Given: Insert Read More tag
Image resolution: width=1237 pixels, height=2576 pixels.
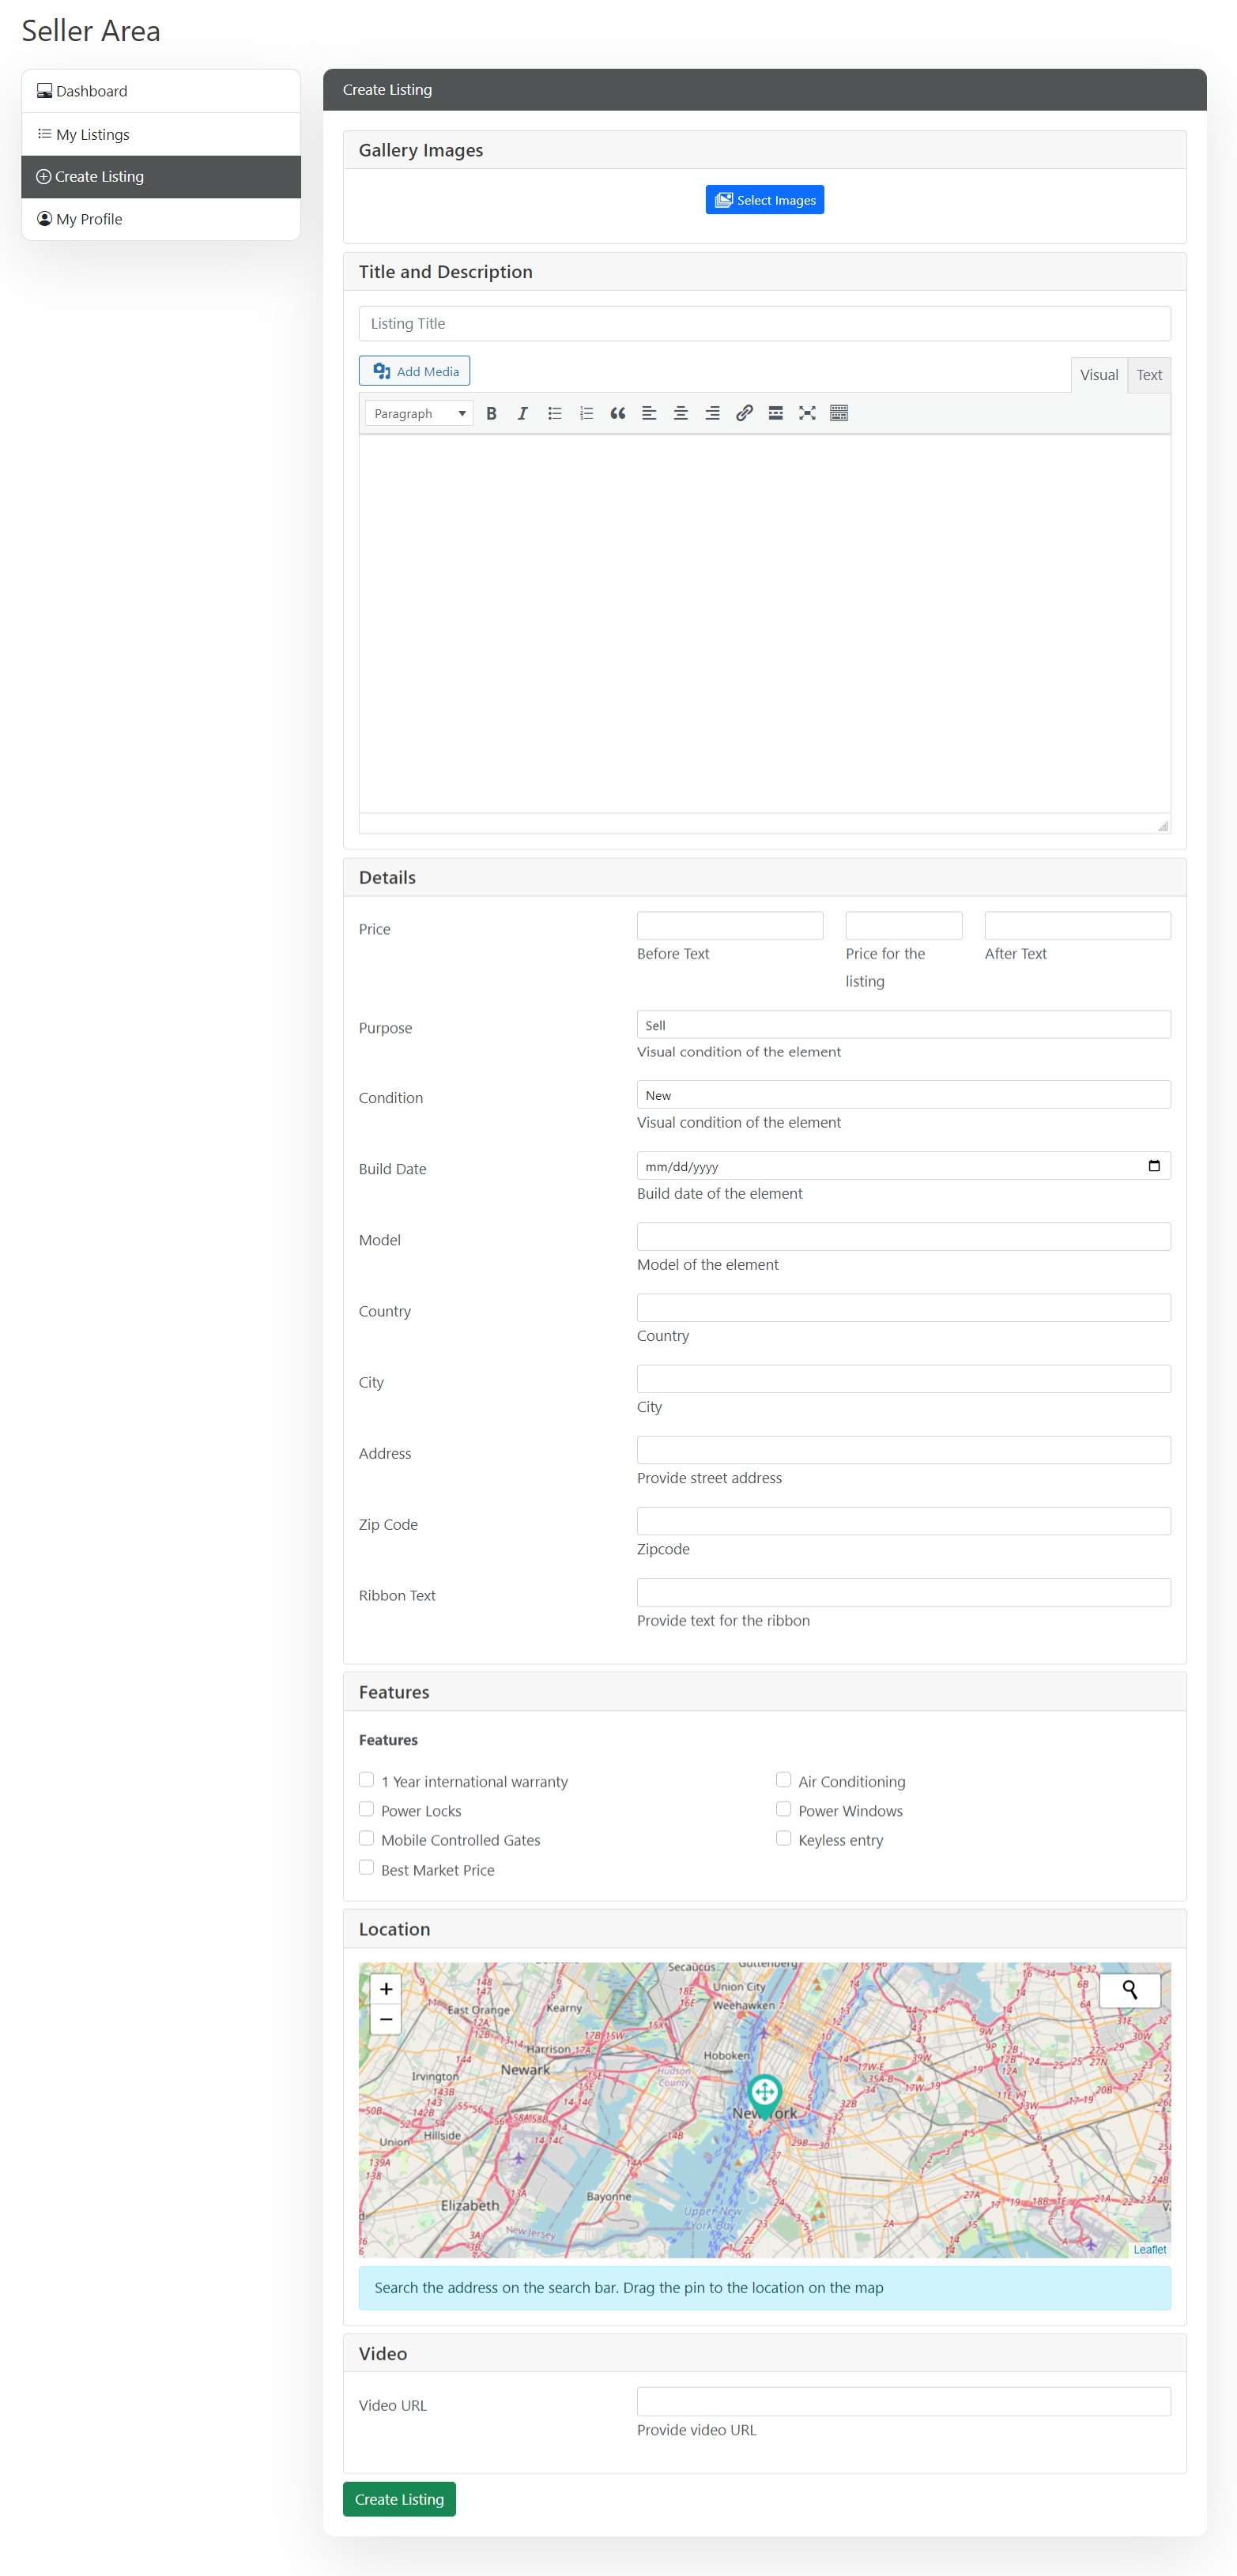Looking at the screenshot, I should [775, 413].
